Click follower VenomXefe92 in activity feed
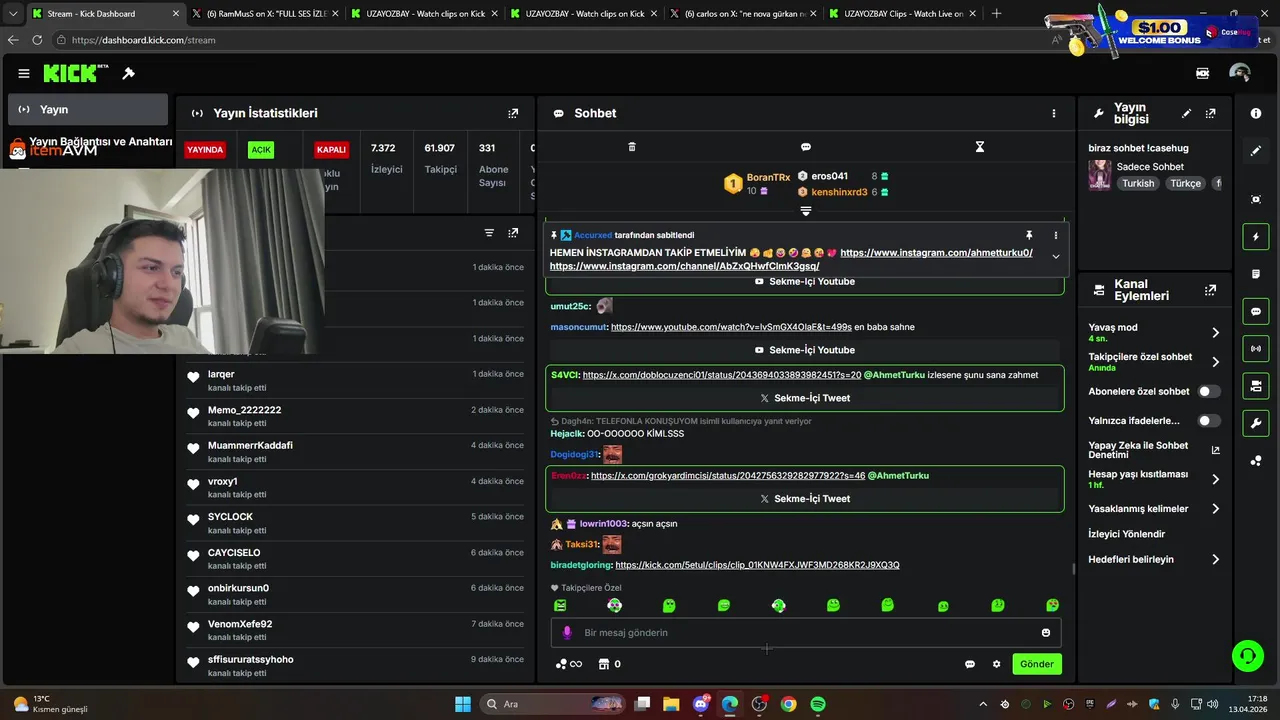 (x=240, y=624)
